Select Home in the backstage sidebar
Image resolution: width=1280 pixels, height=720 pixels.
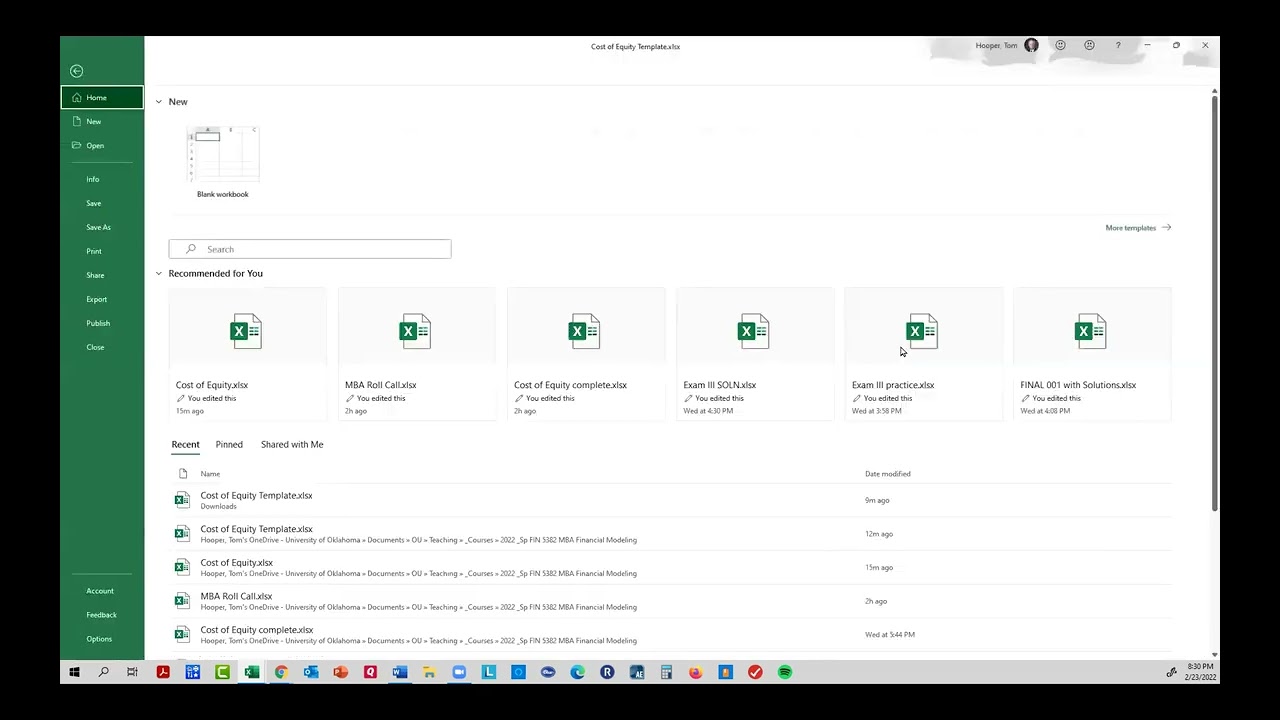102,97
